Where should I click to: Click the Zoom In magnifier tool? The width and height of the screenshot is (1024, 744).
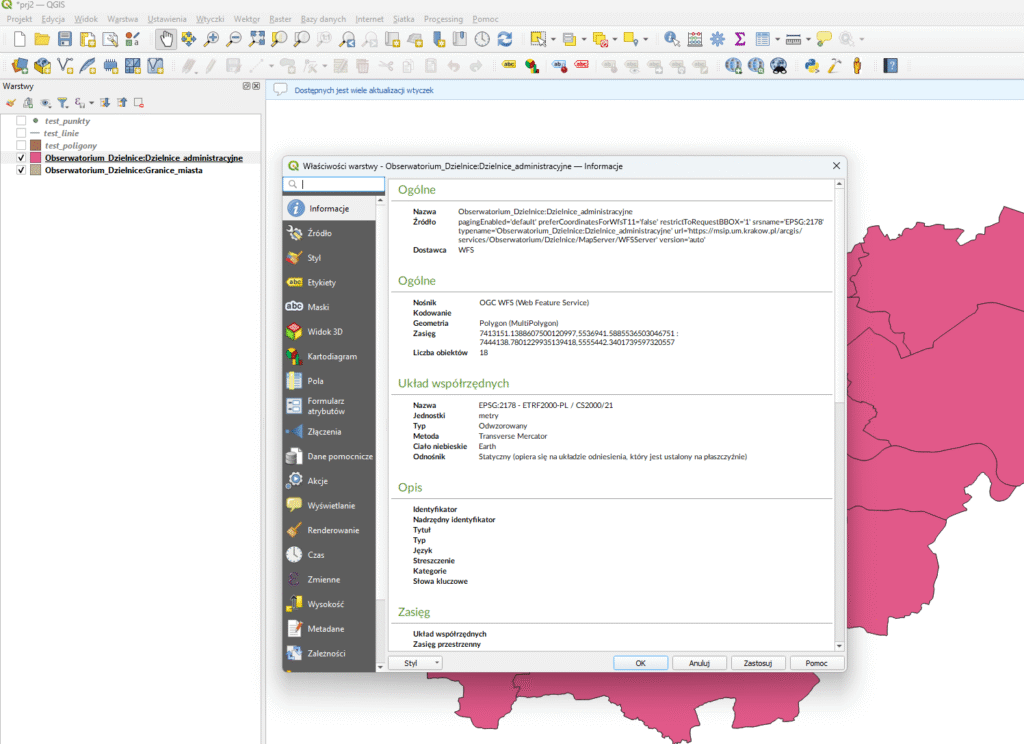[211, 39]
